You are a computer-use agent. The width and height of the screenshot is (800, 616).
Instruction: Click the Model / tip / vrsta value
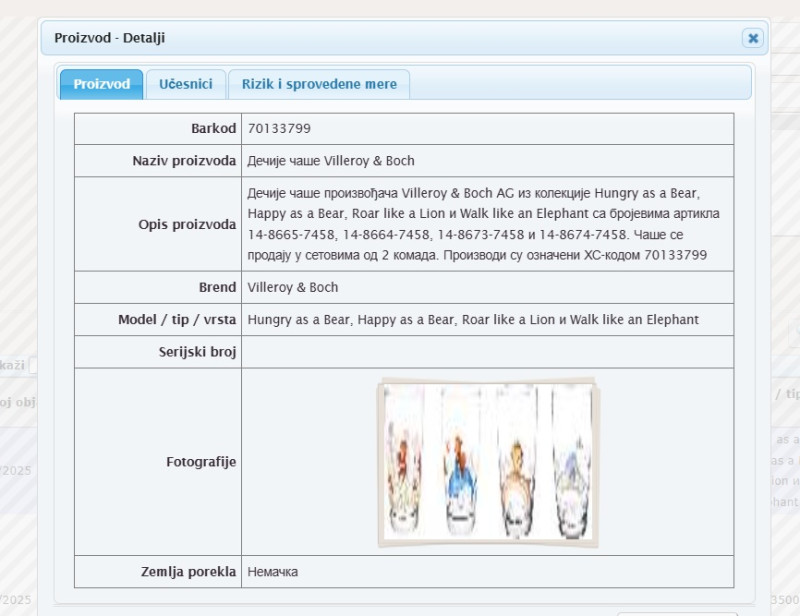[473, 319]
